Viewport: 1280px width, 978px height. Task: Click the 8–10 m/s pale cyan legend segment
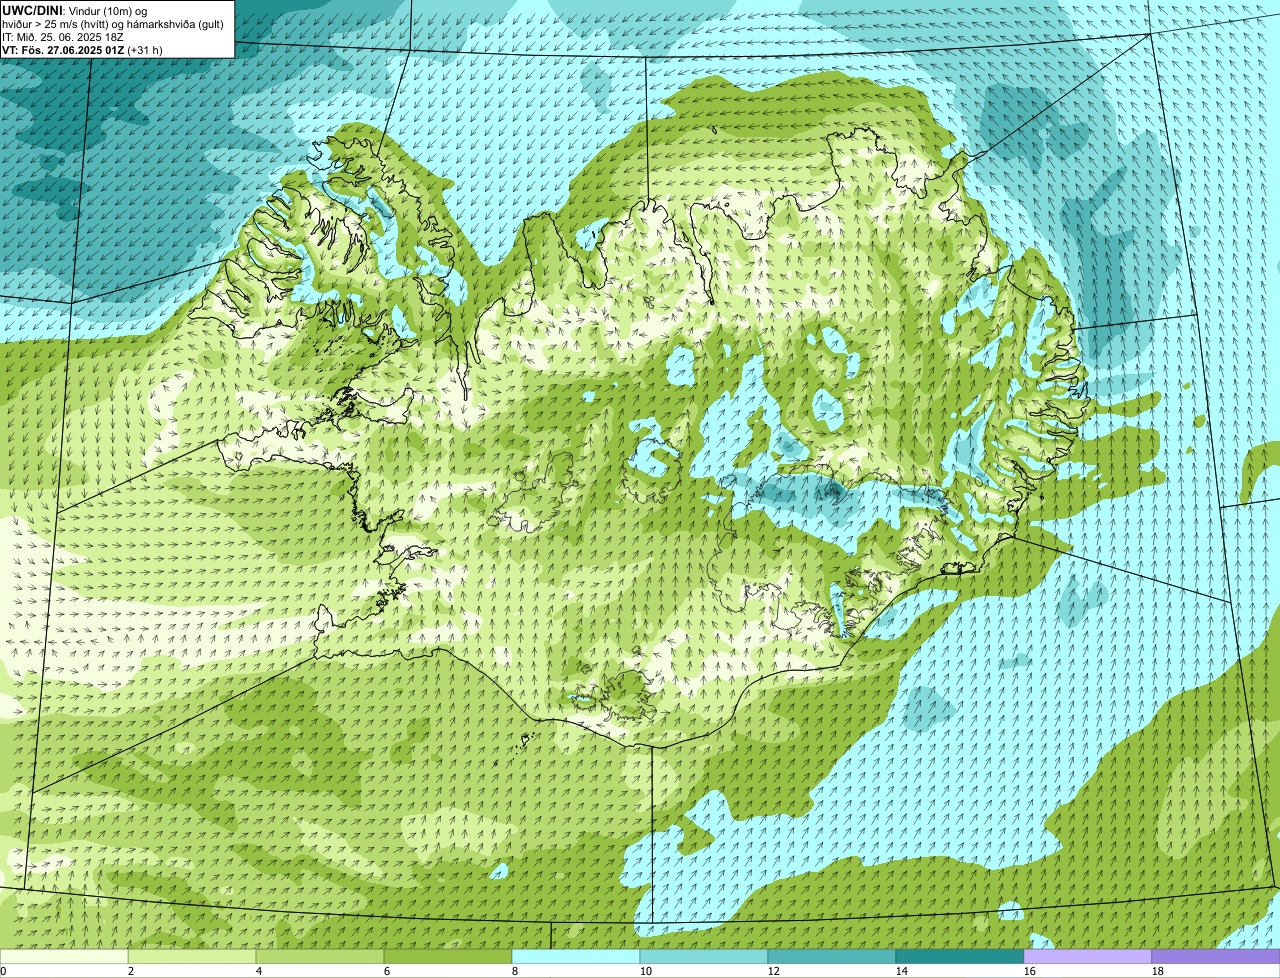[x=576, y=956]
